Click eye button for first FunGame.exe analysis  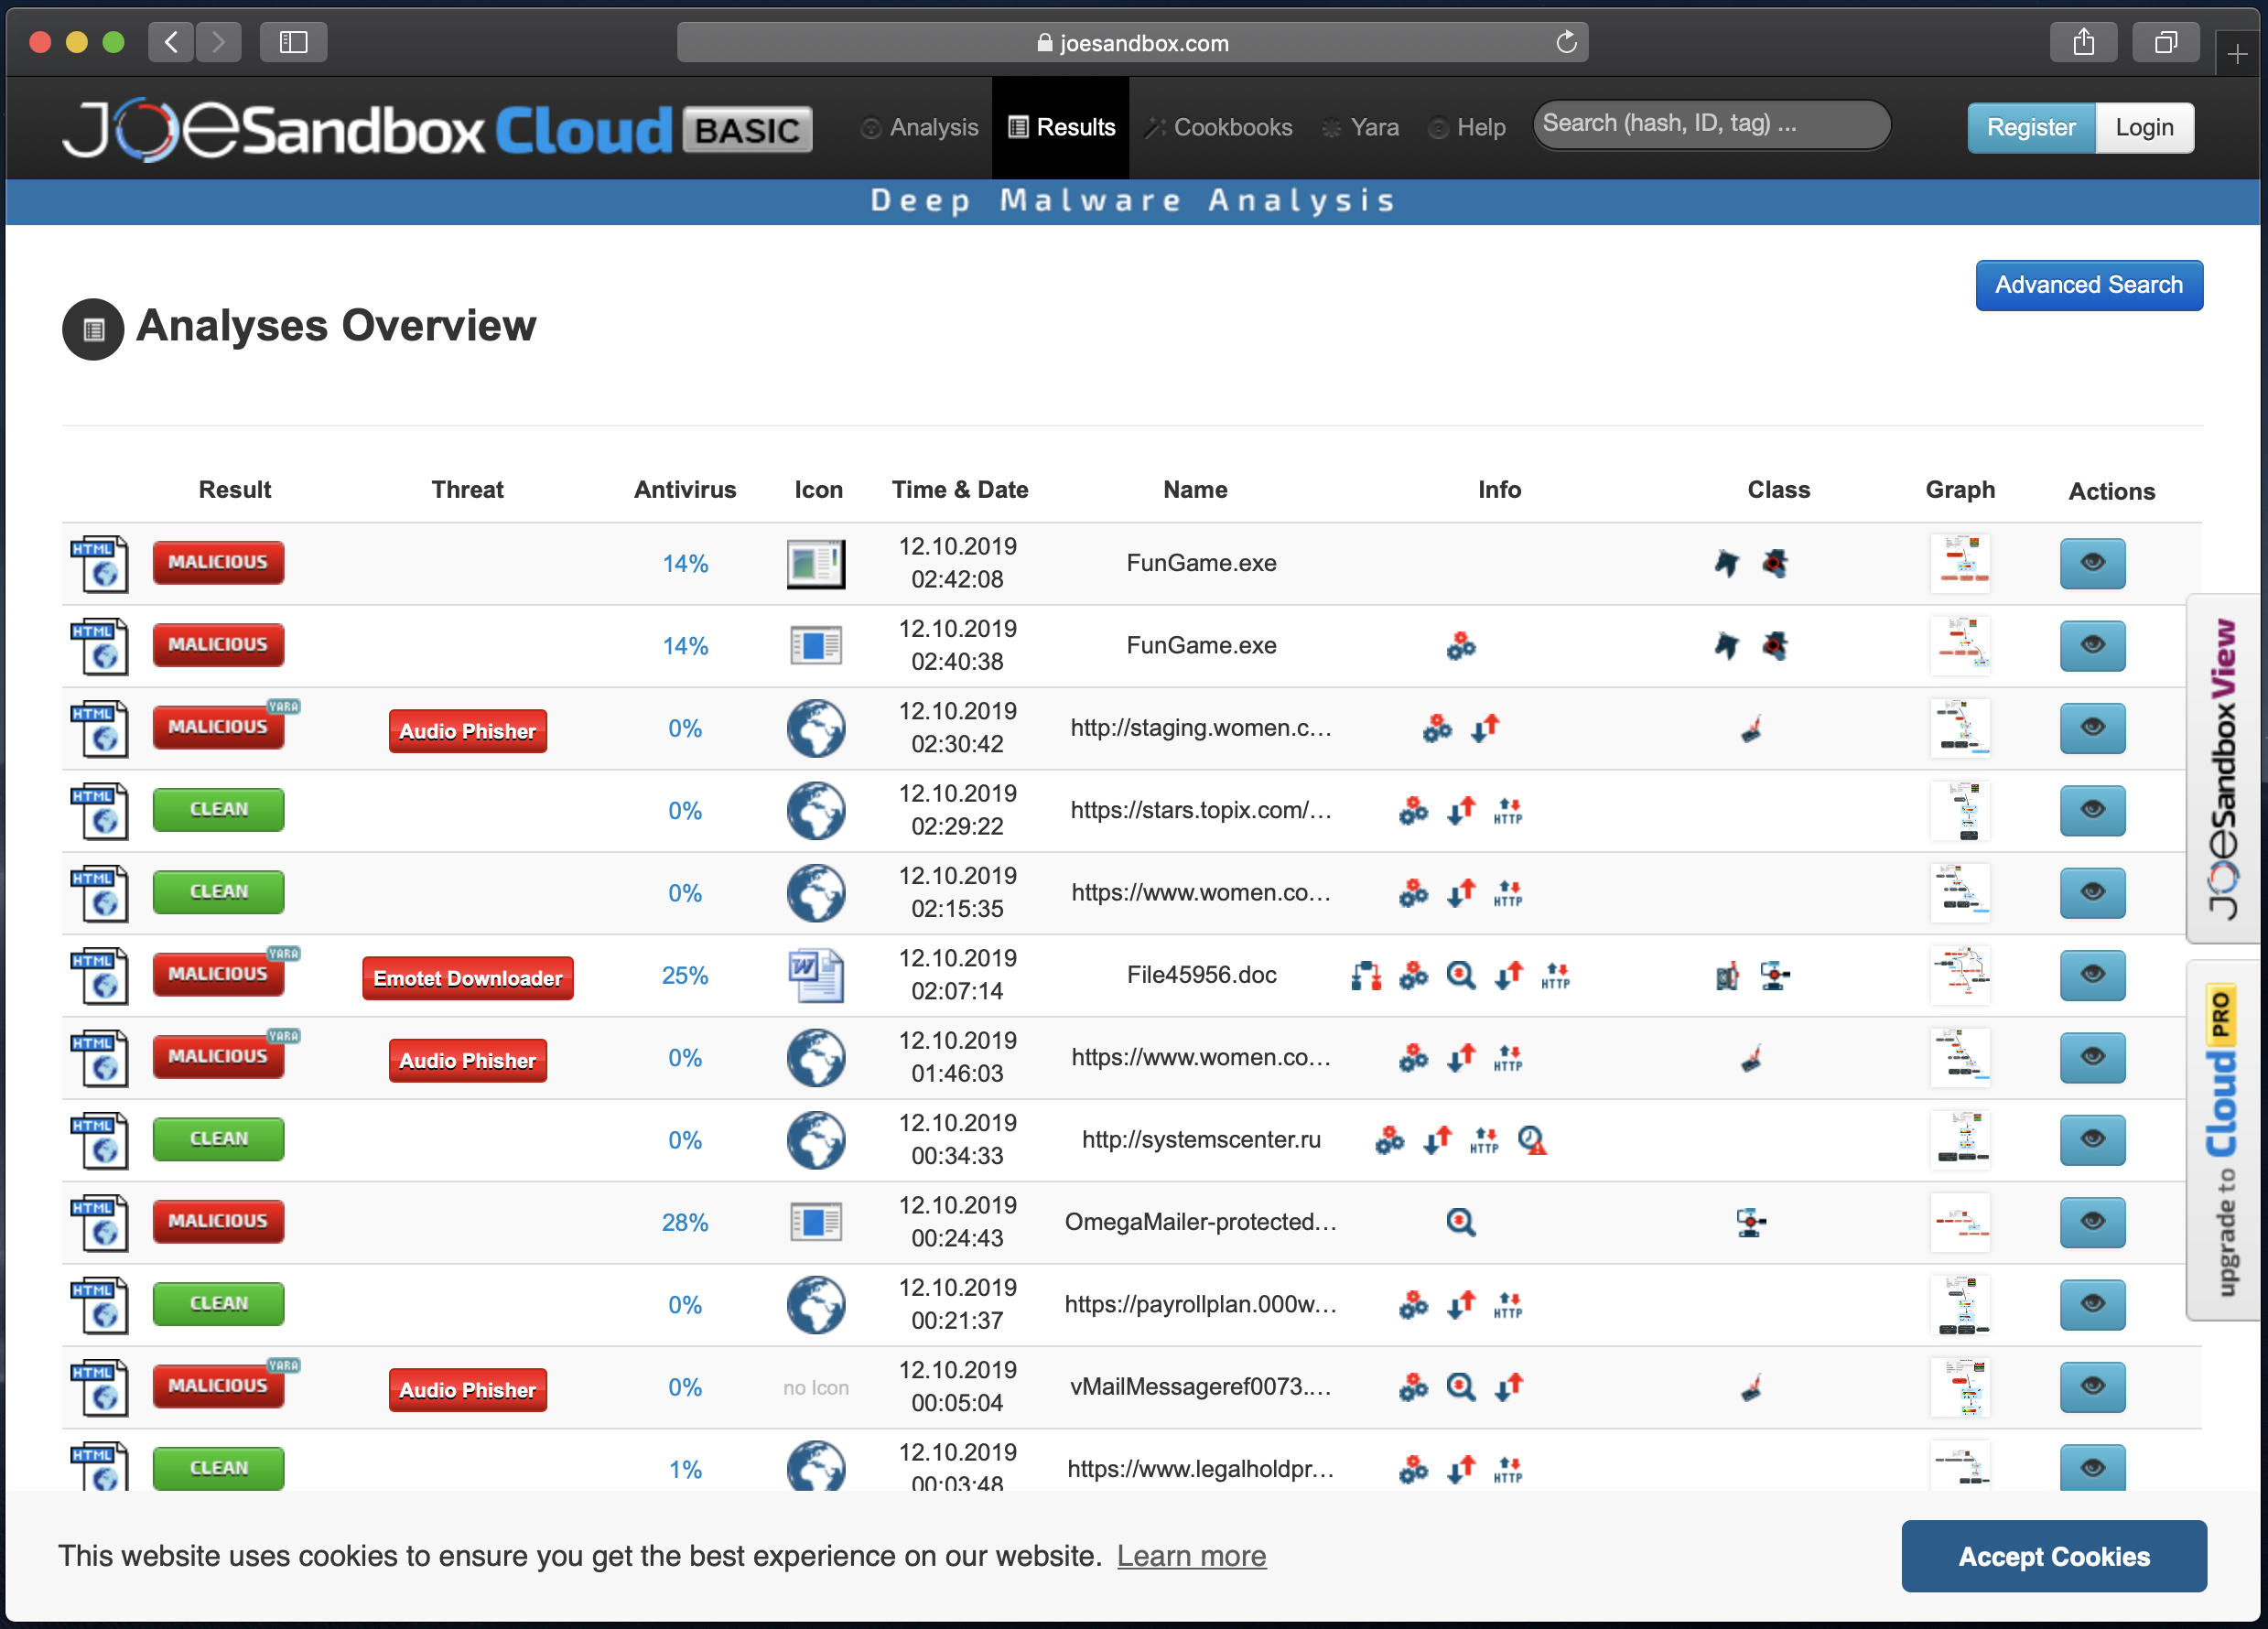(x=2092, y=563)
